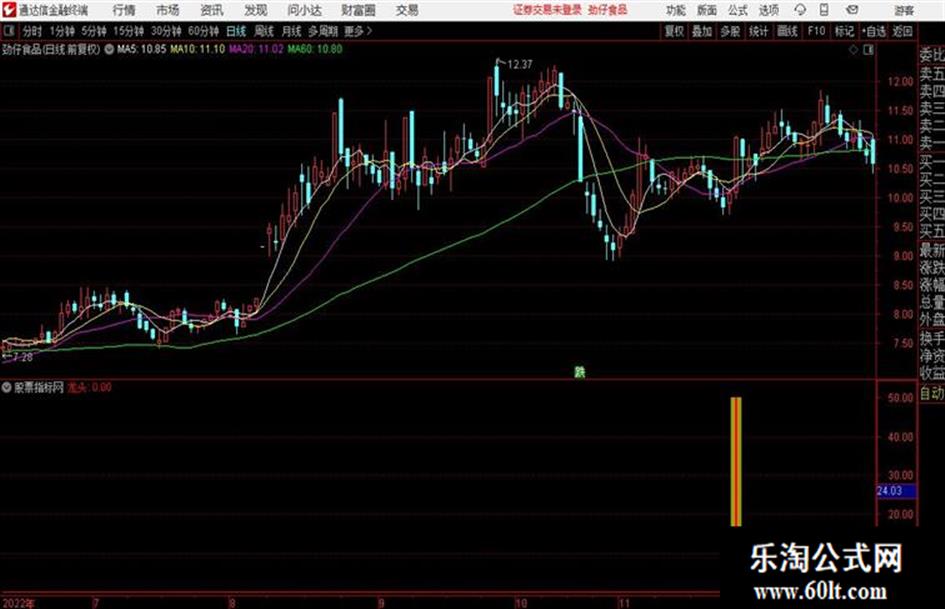Open the 市场 menu

coord(168,10)
